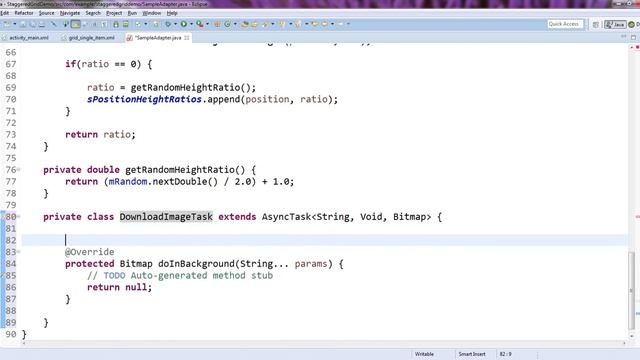
Task: Open the Android SDK Manager icon
Action: click(116, 24)
